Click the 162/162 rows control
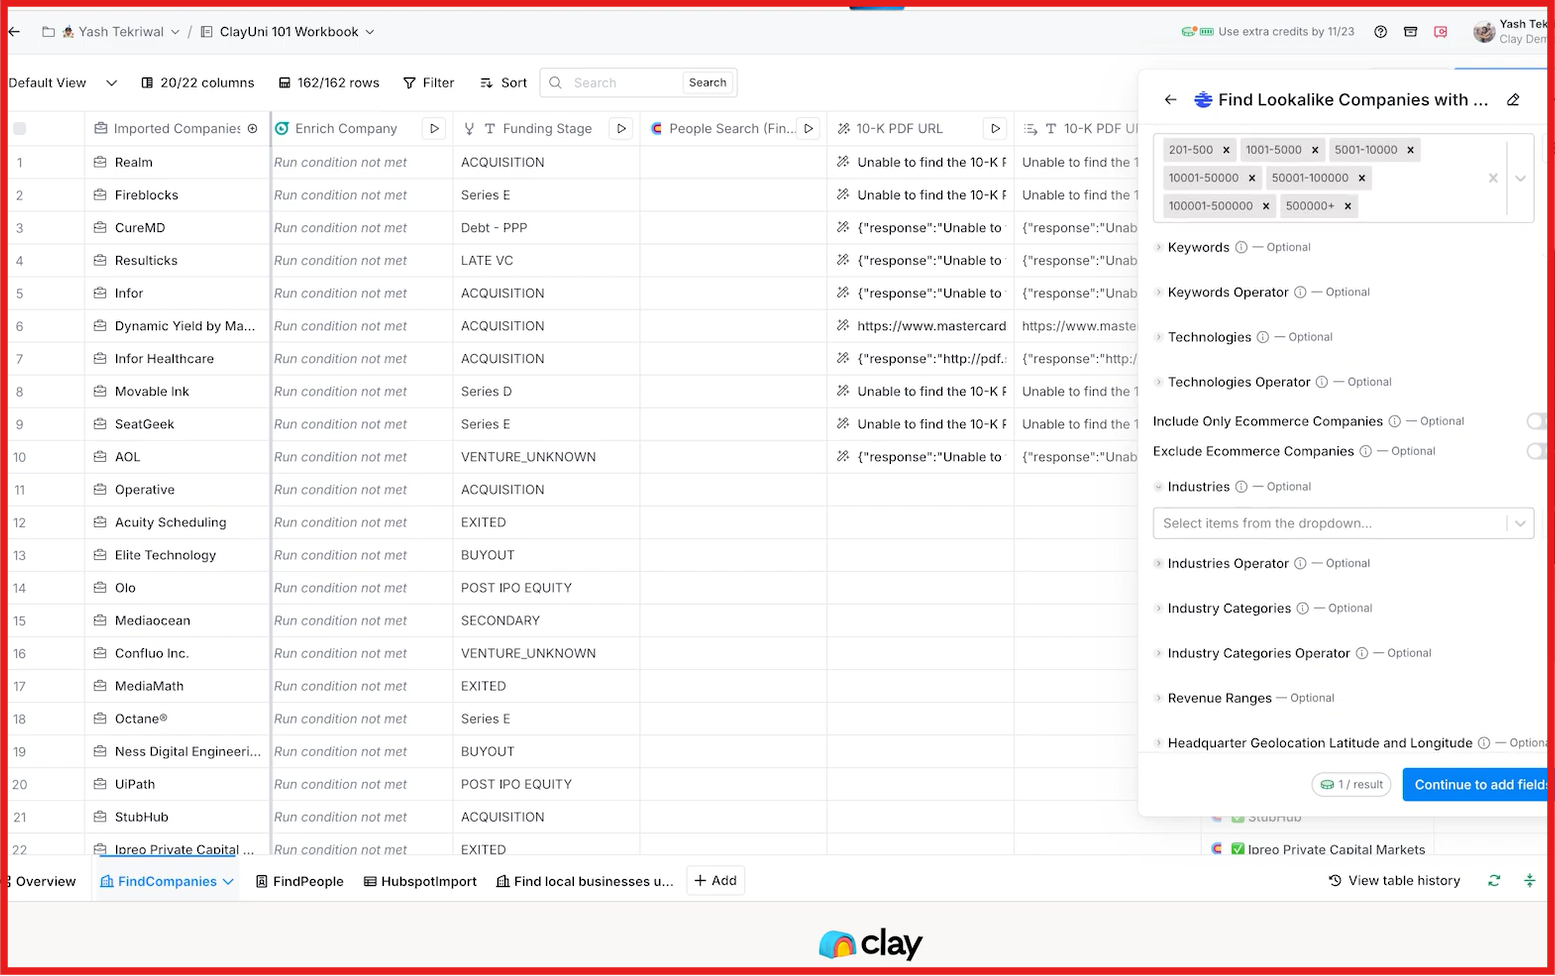Viewport: 1555px width, 976px height. tap(328, 83)
